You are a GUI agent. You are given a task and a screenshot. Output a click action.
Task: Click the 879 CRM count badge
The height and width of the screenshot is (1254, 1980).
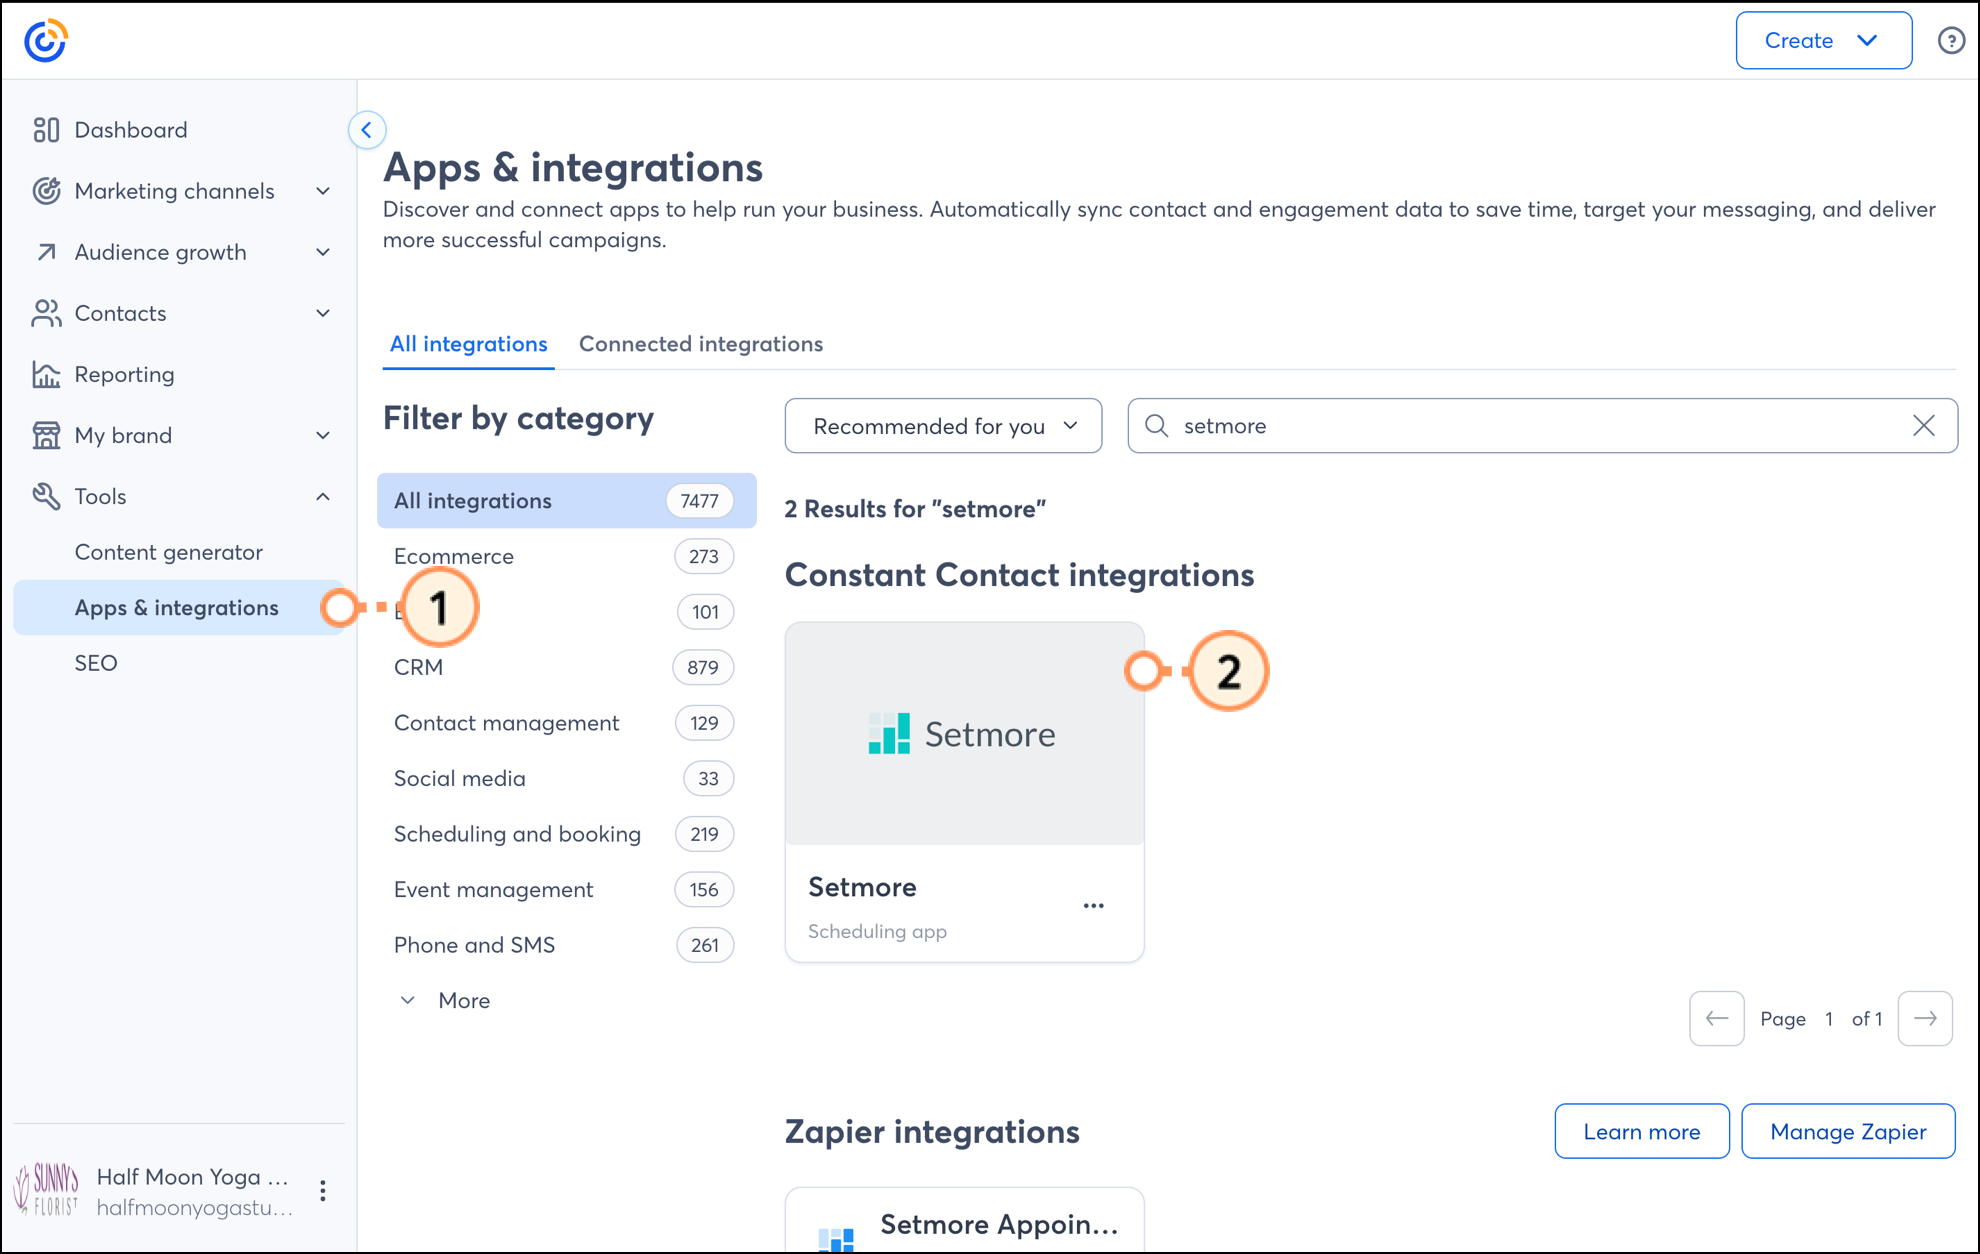click(703, 667)
